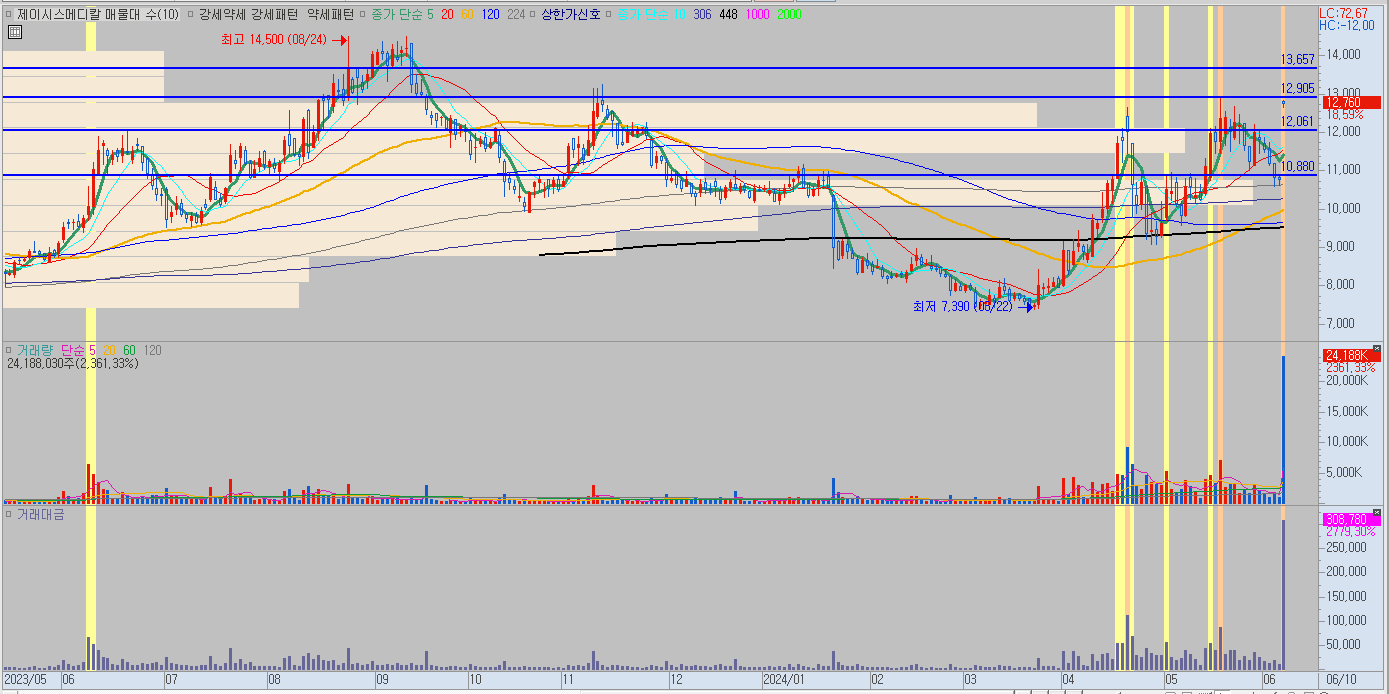The height and width of the screenshot is (694, 1389).
Task: Toggle the square marker before 종가 단순 5
Action: click(363, 14)
